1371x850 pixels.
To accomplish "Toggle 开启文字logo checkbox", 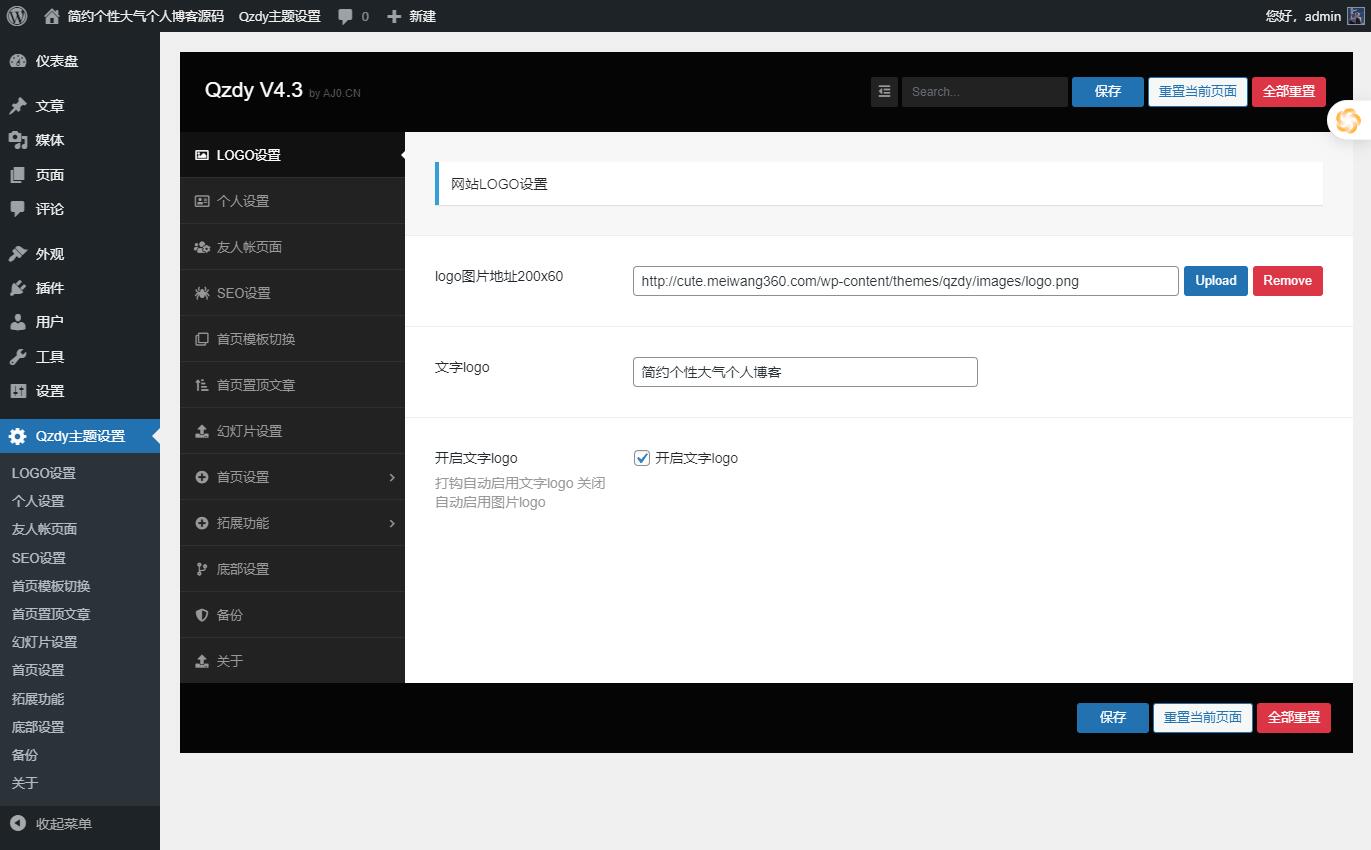I will pyautogui.click(x=642, y=458).
